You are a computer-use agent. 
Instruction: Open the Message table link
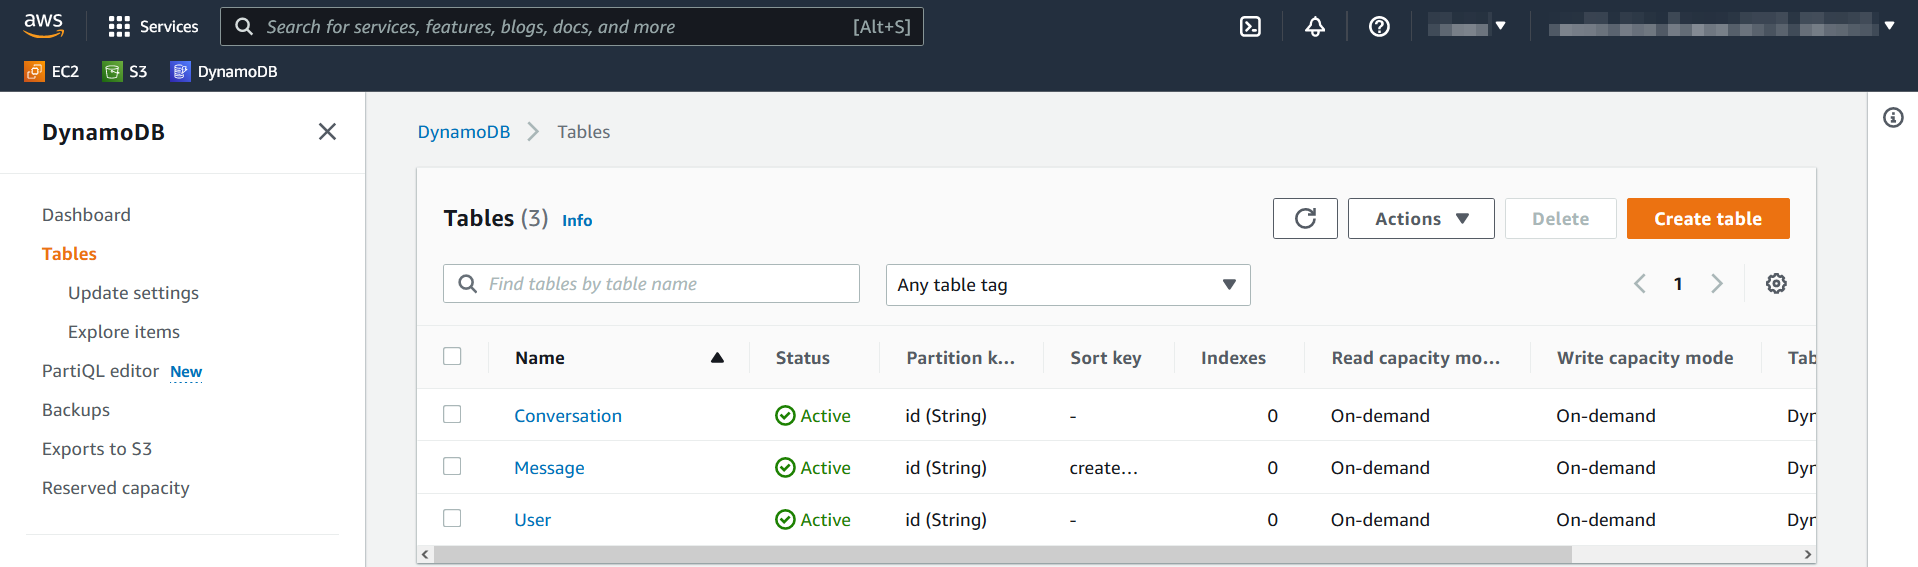pyautogui.click(x=549, y=468)
